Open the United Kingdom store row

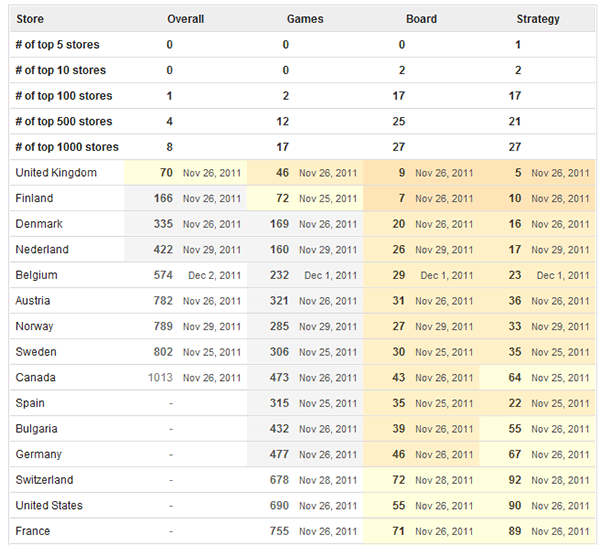coord(56,173)
